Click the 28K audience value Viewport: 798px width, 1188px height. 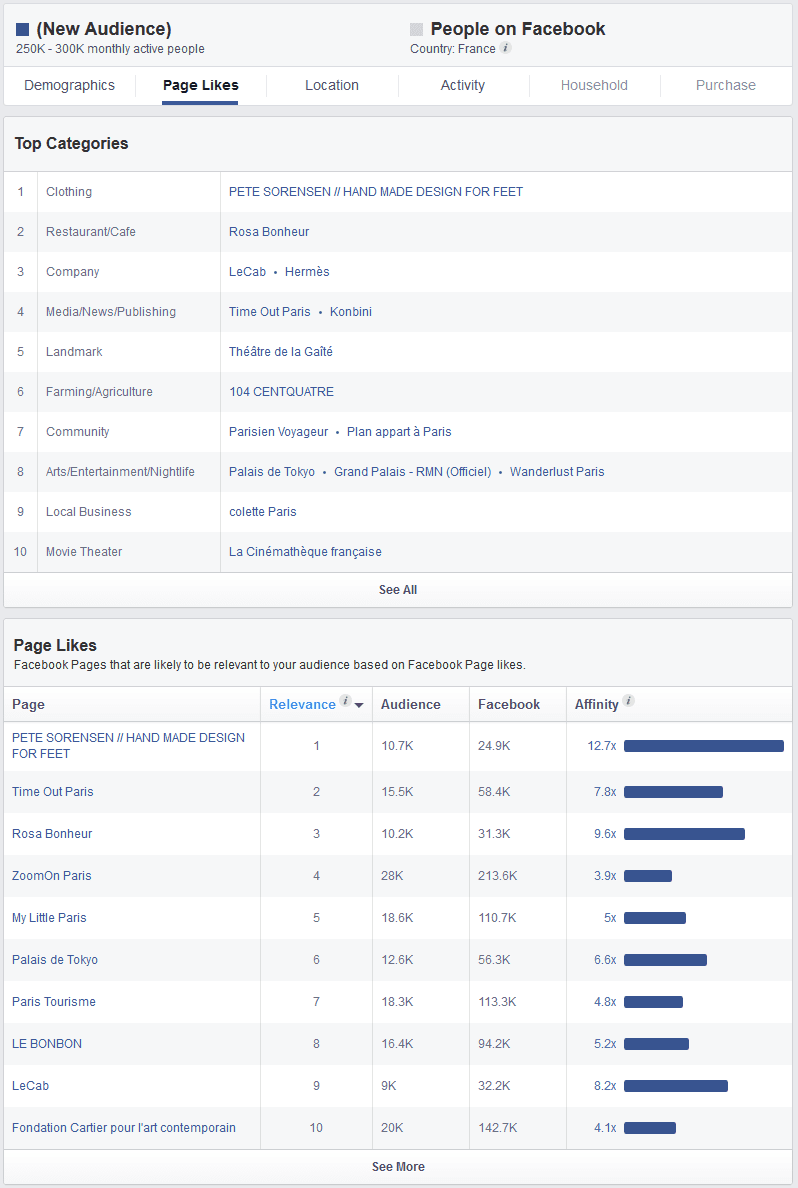392,876
